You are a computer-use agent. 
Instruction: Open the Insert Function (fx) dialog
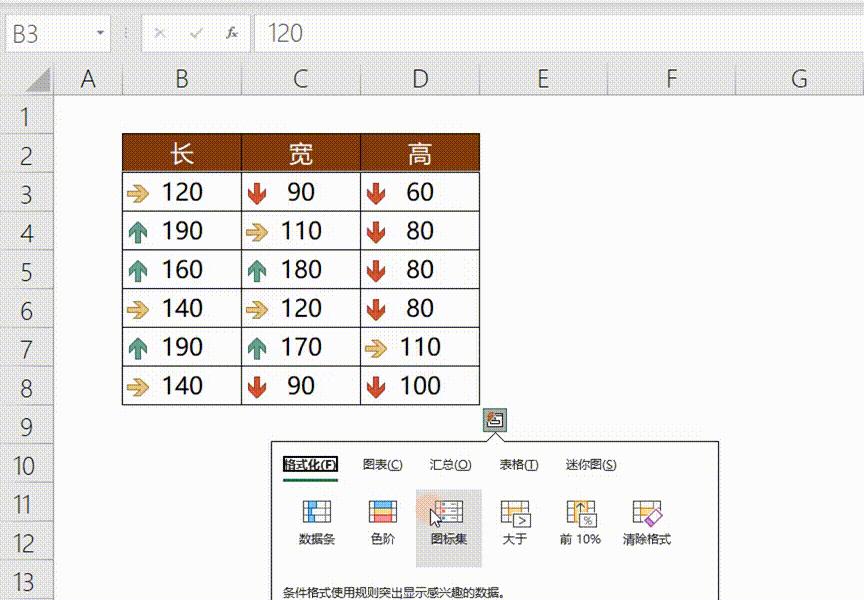(x=232, y=32)
